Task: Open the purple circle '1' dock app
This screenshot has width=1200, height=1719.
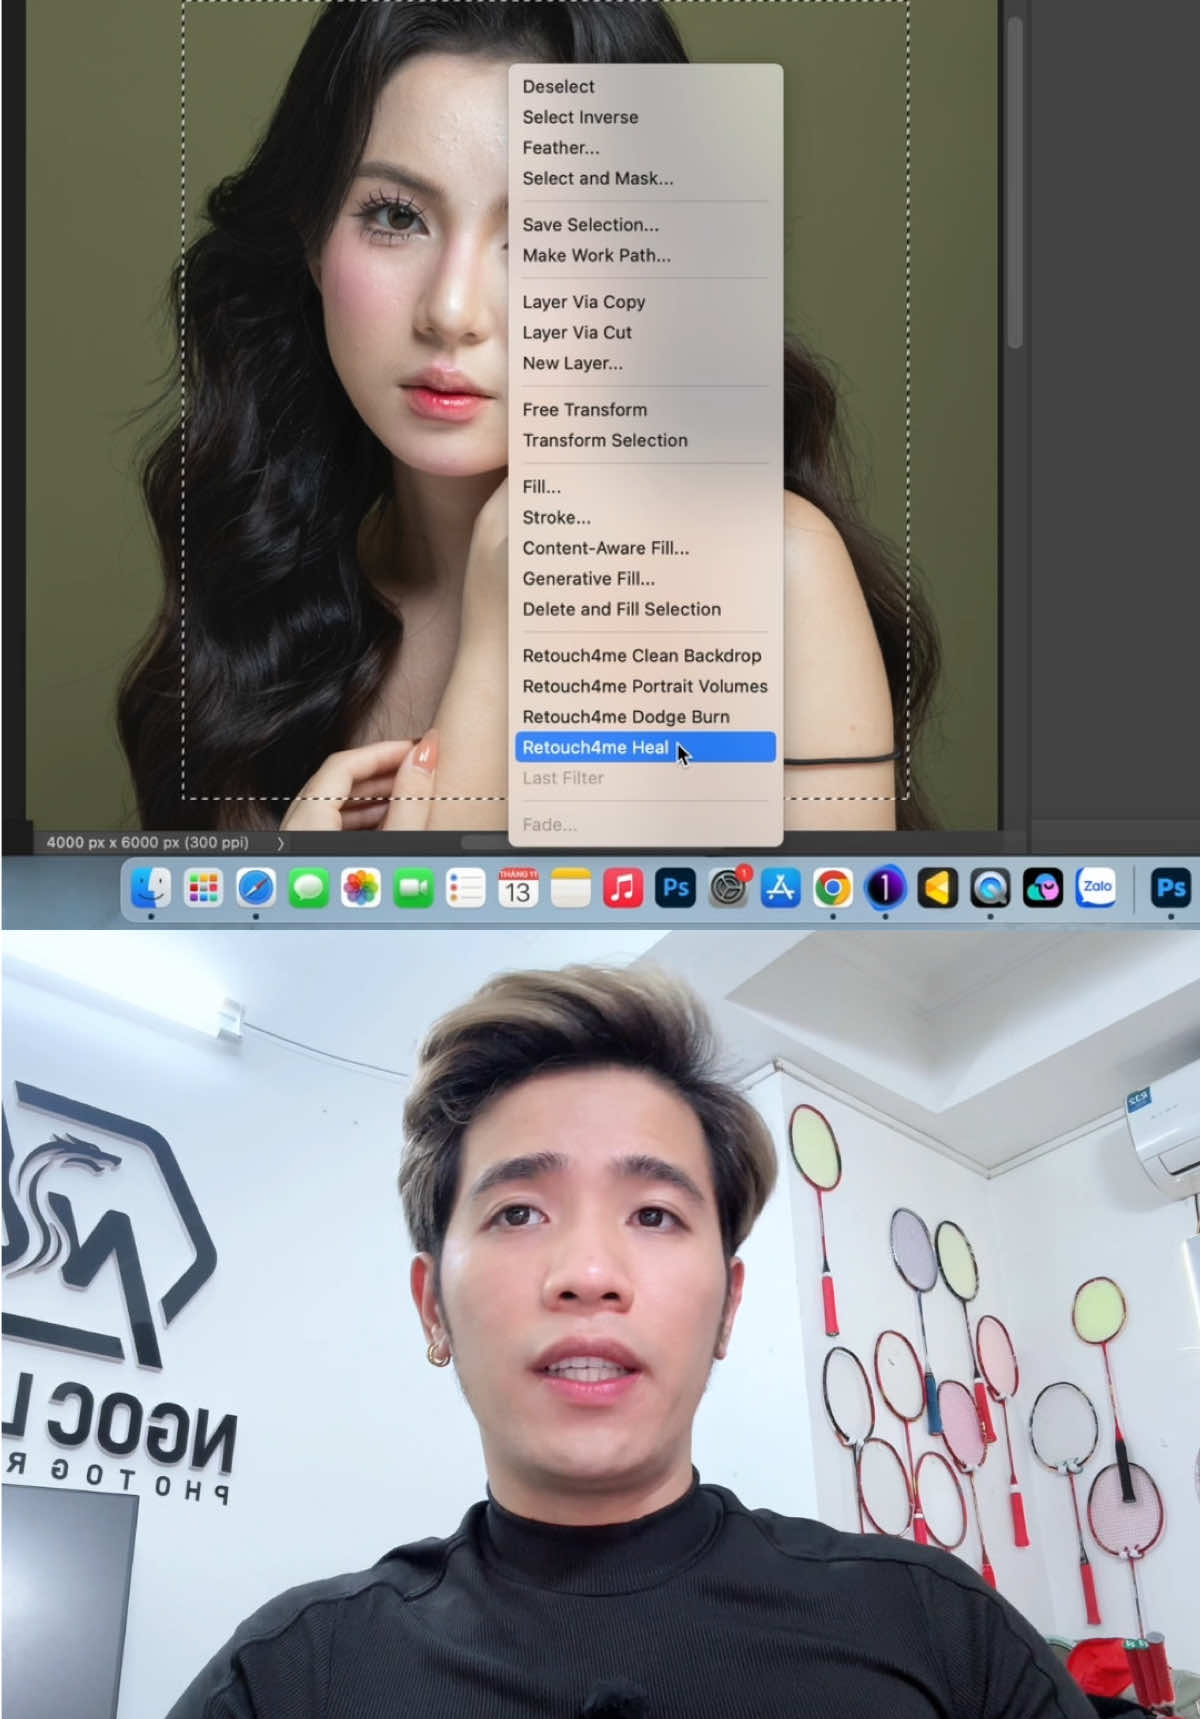Action: 885,888
